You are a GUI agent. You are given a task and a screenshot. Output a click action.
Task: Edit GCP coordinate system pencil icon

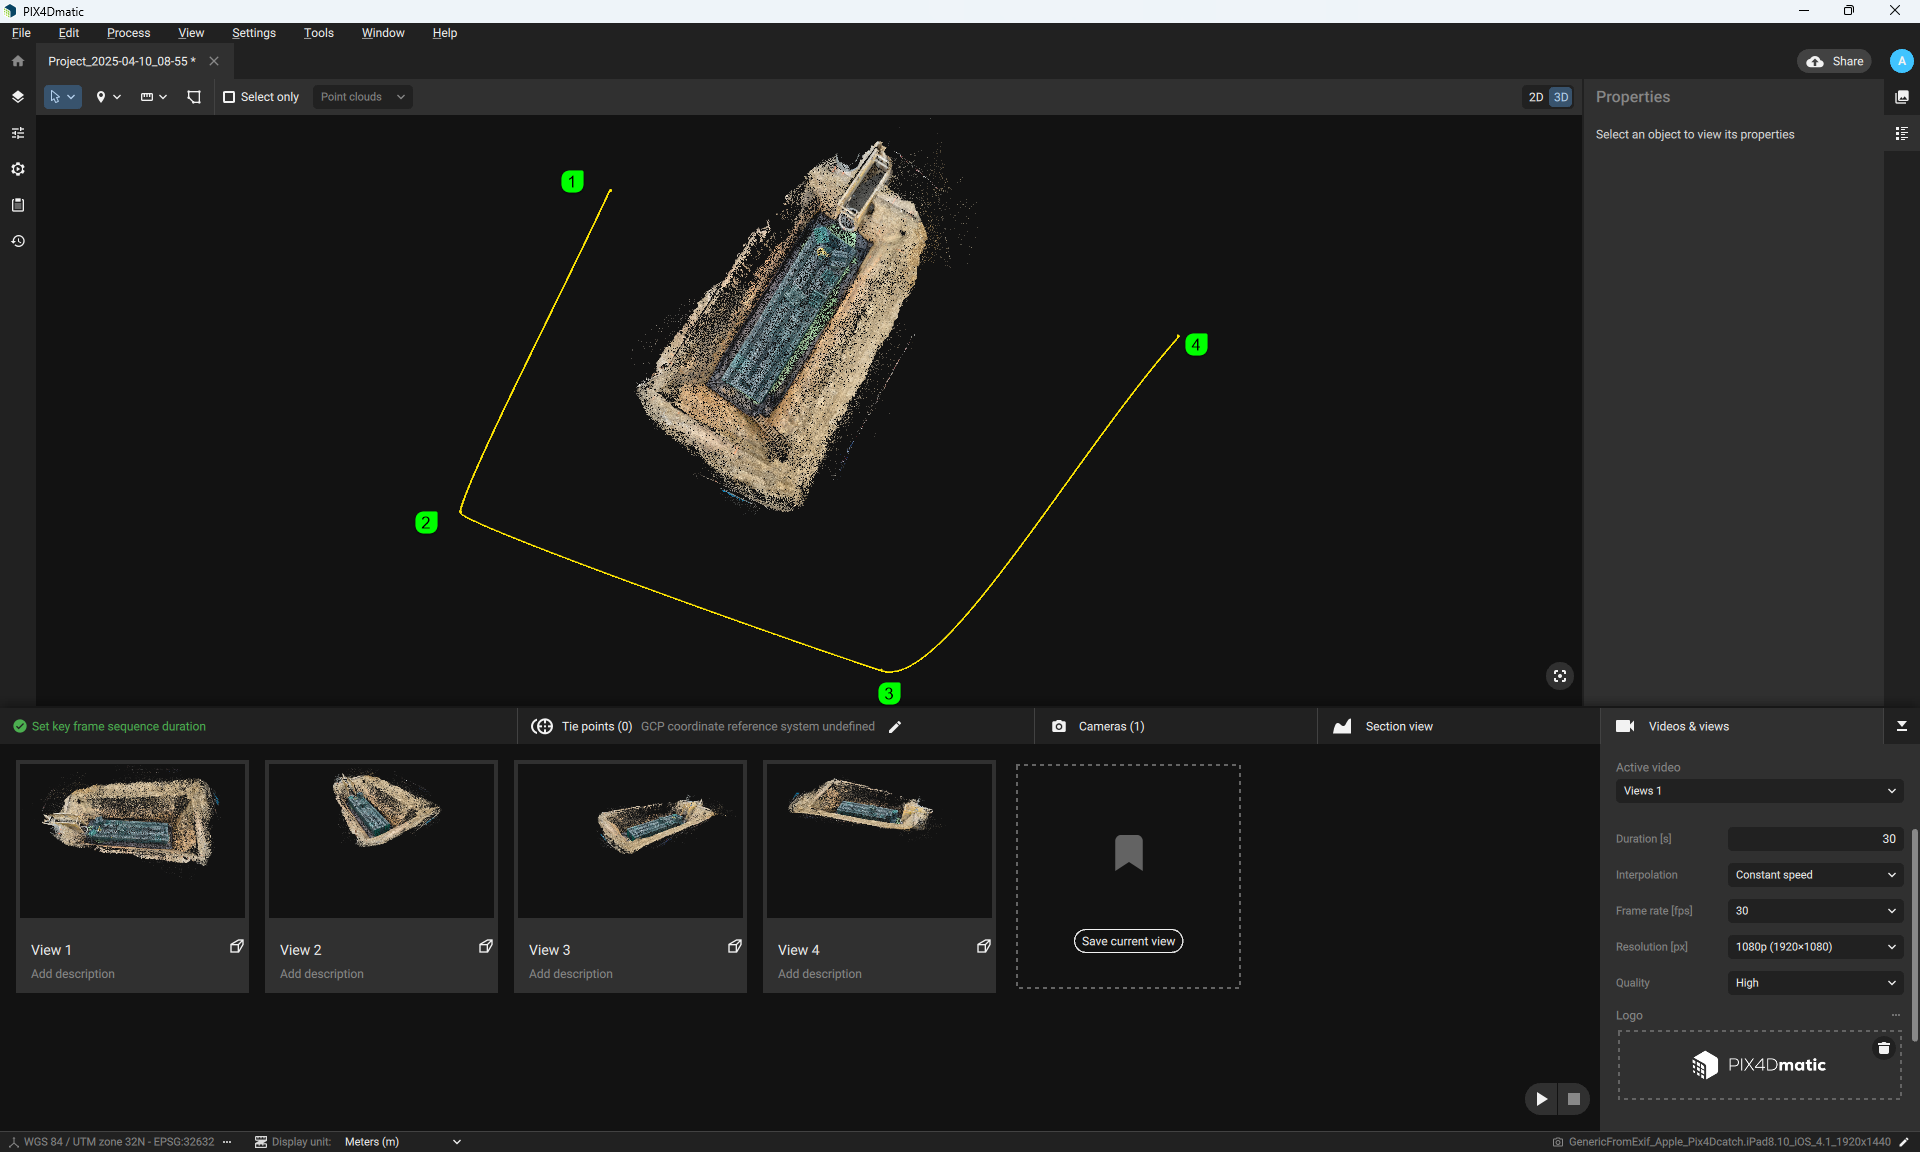(x=895, y=727)
